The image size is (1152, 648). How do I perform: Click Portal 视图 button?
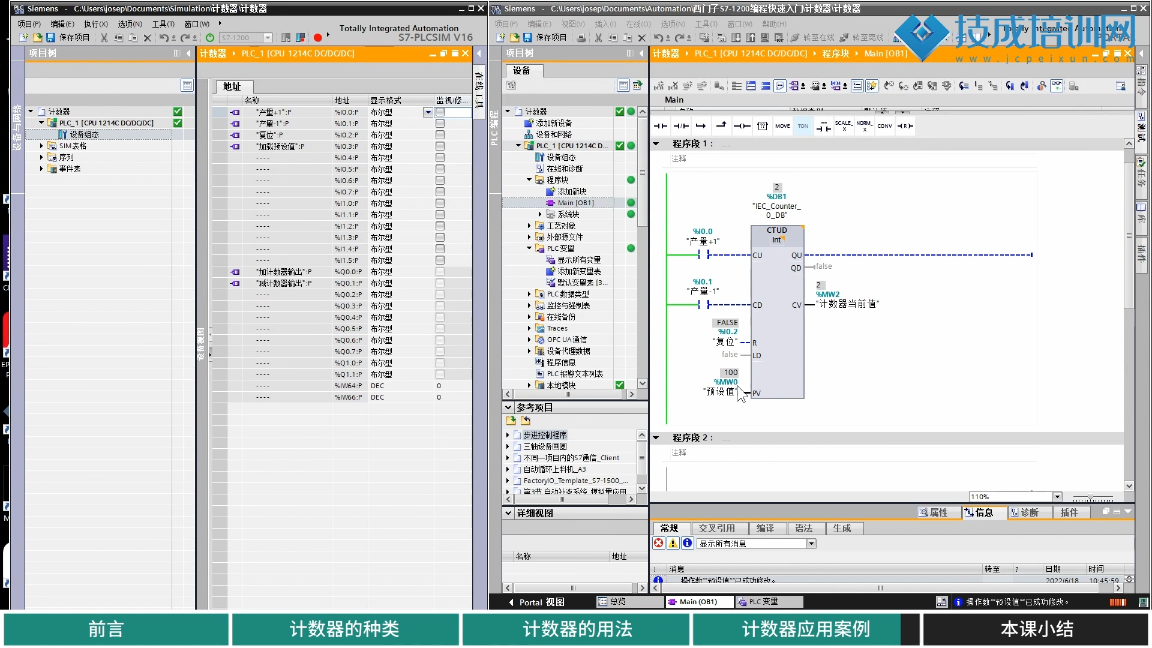click(x=536, y=602)
